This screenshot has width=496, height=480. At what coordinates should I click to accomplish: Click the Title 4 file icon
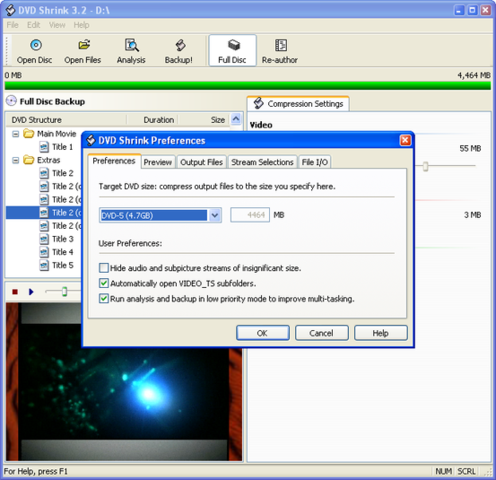pos(44,252)
